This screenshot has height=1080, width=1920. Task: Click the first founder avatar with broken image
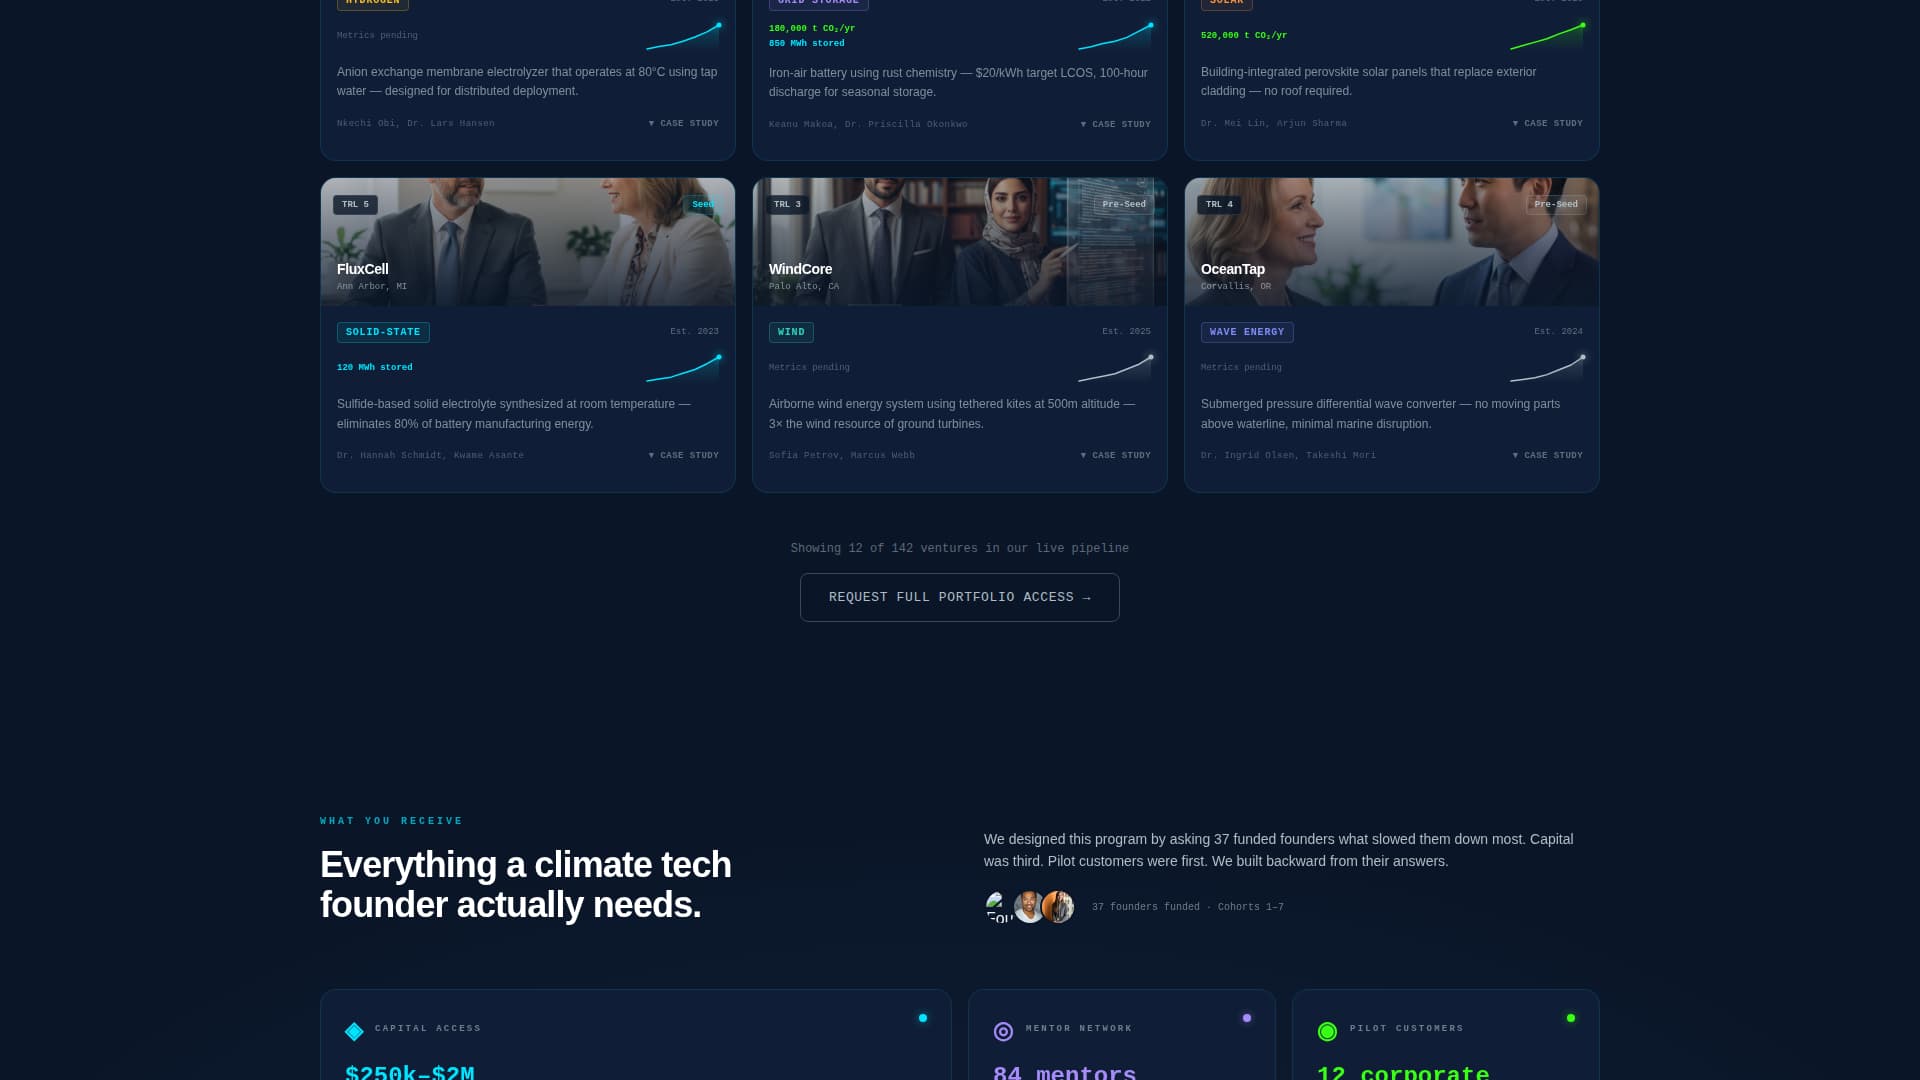click(x=999, y=907)
